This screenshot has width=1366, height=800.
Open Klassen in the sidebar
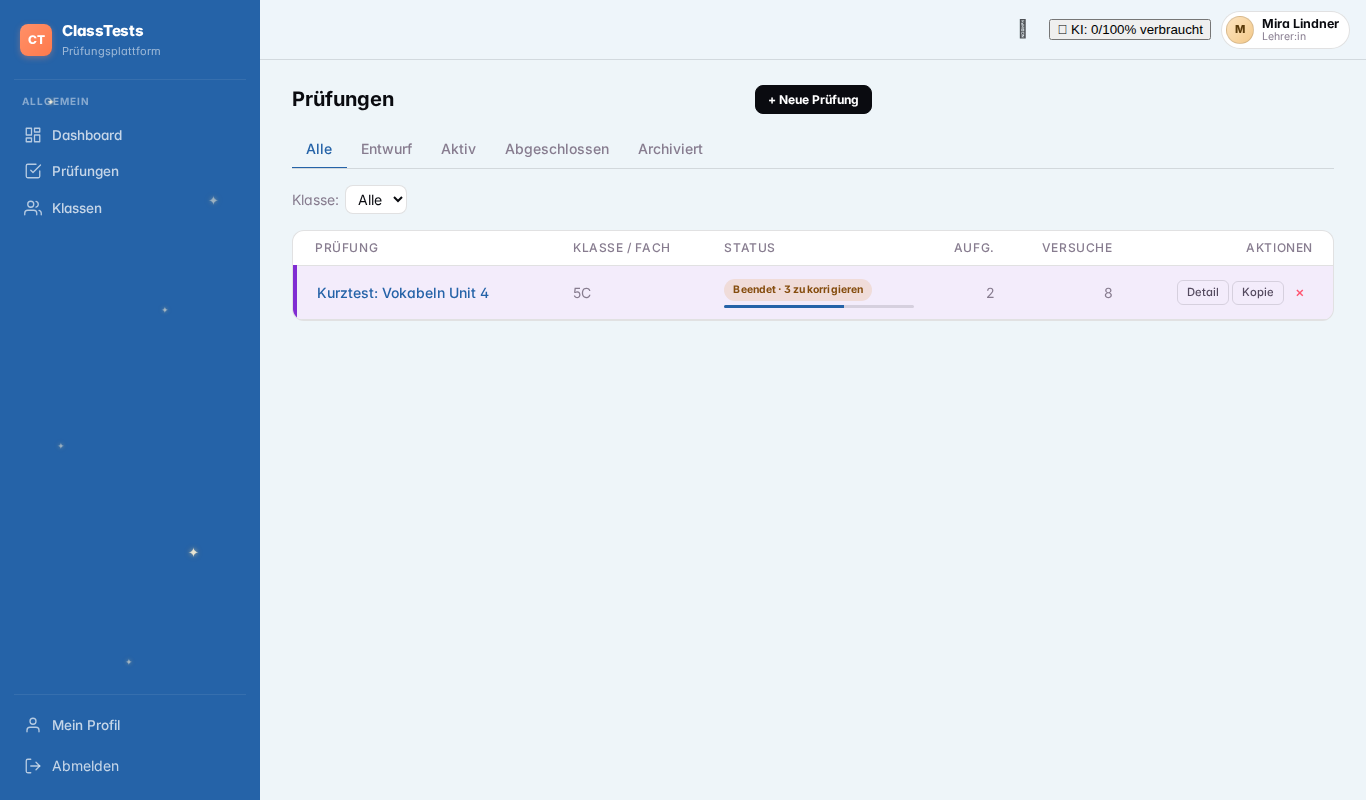click(x=130, y=208)
